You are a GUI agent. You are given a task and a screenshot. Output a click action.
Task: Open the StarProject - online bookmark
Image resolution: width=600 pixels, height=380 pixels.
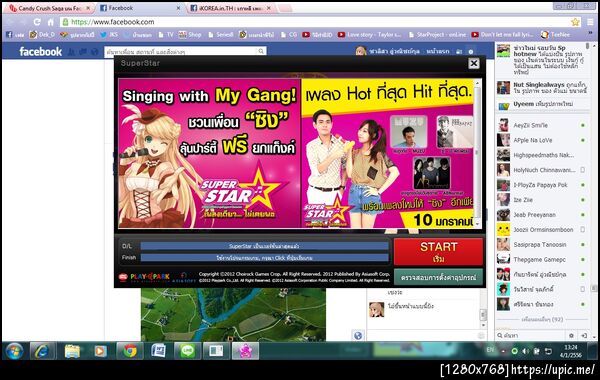pos(437,35)
